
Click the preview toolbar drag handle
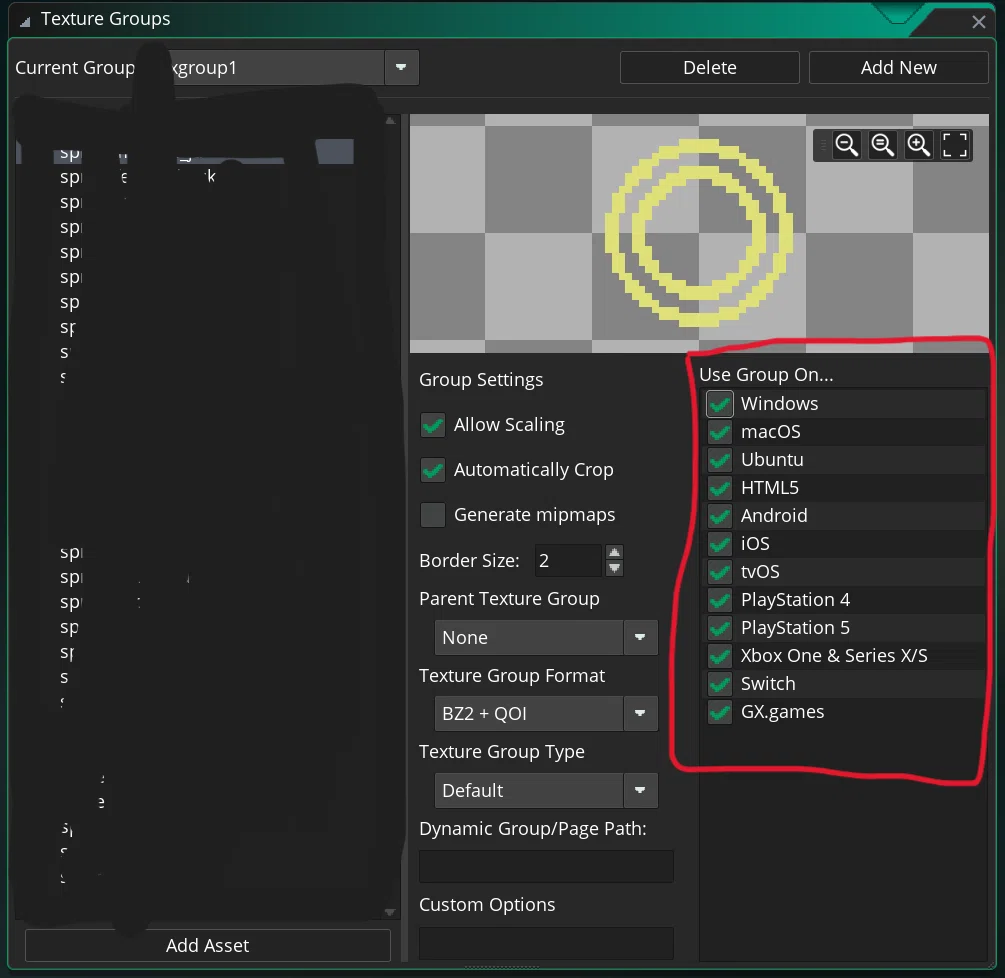[x=823, y=145]
